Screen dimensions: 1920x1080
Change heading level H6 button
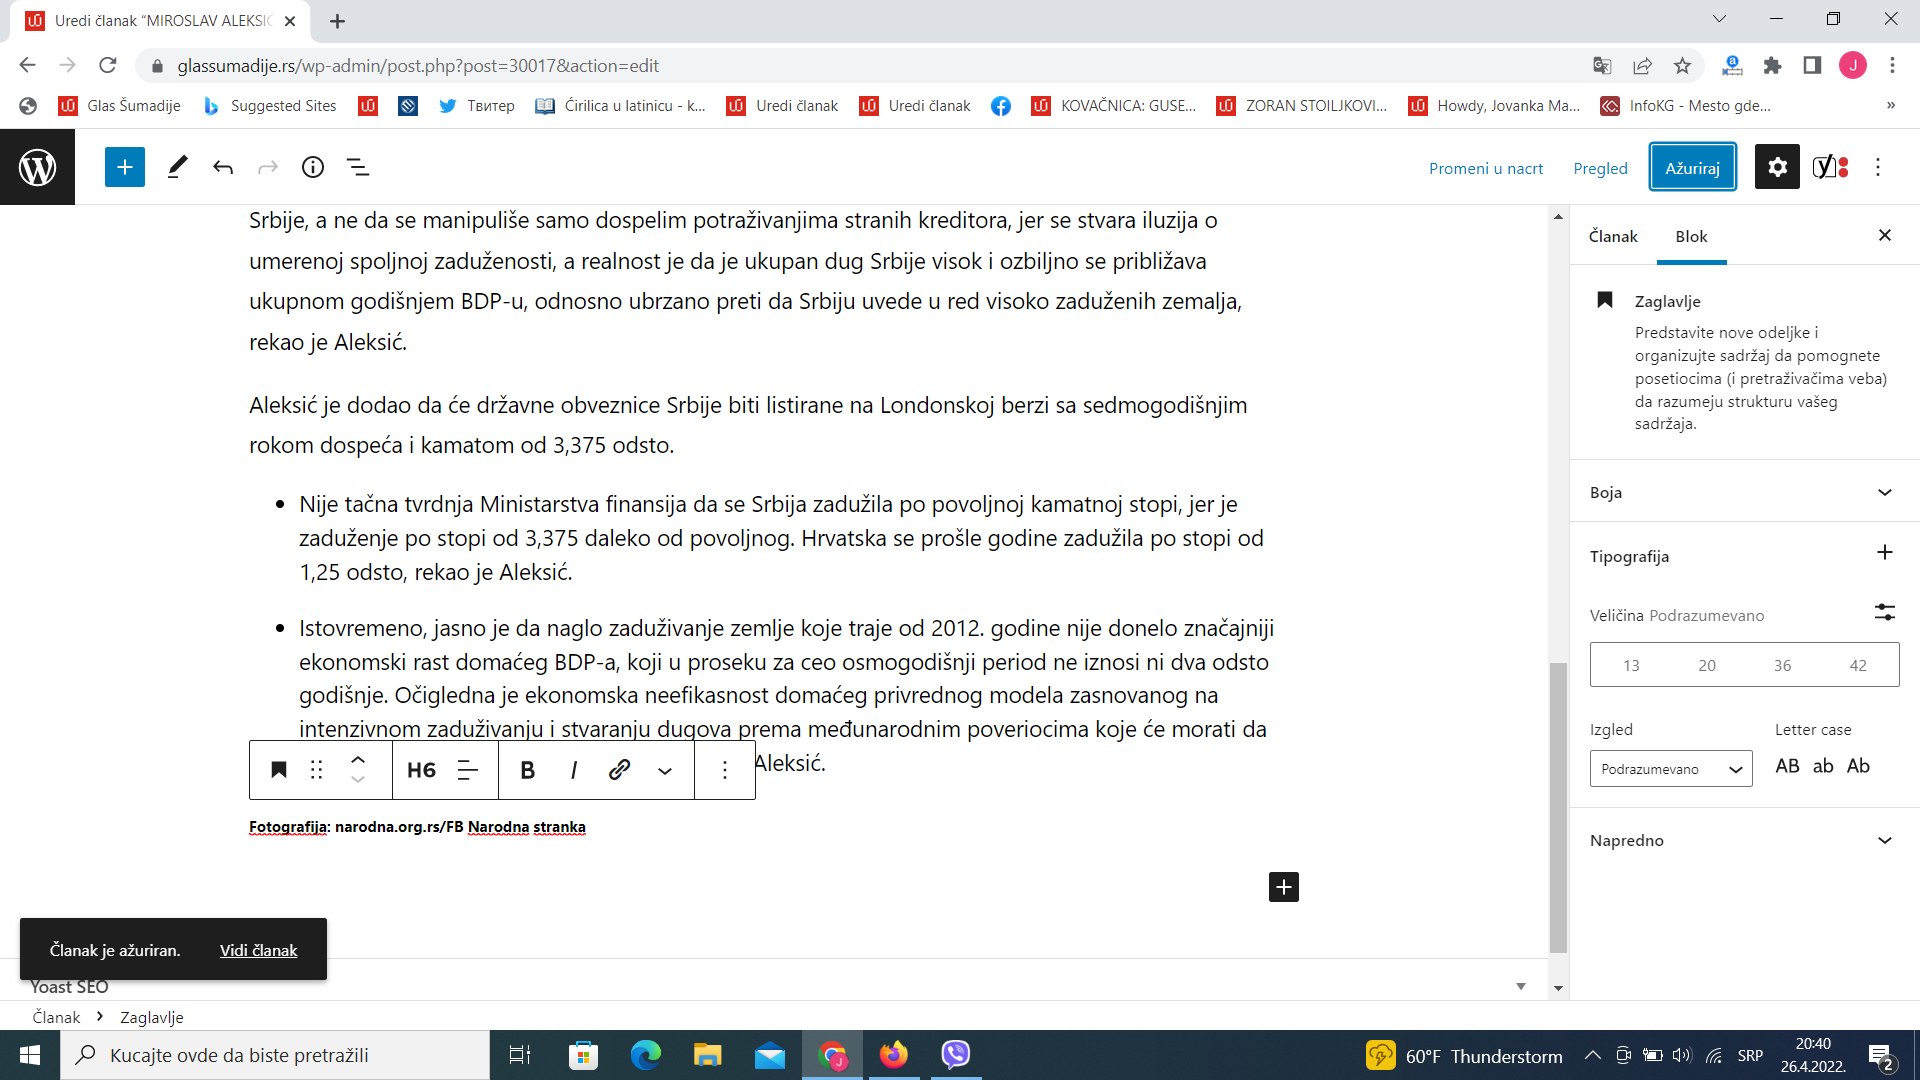(x=421, y=769)
